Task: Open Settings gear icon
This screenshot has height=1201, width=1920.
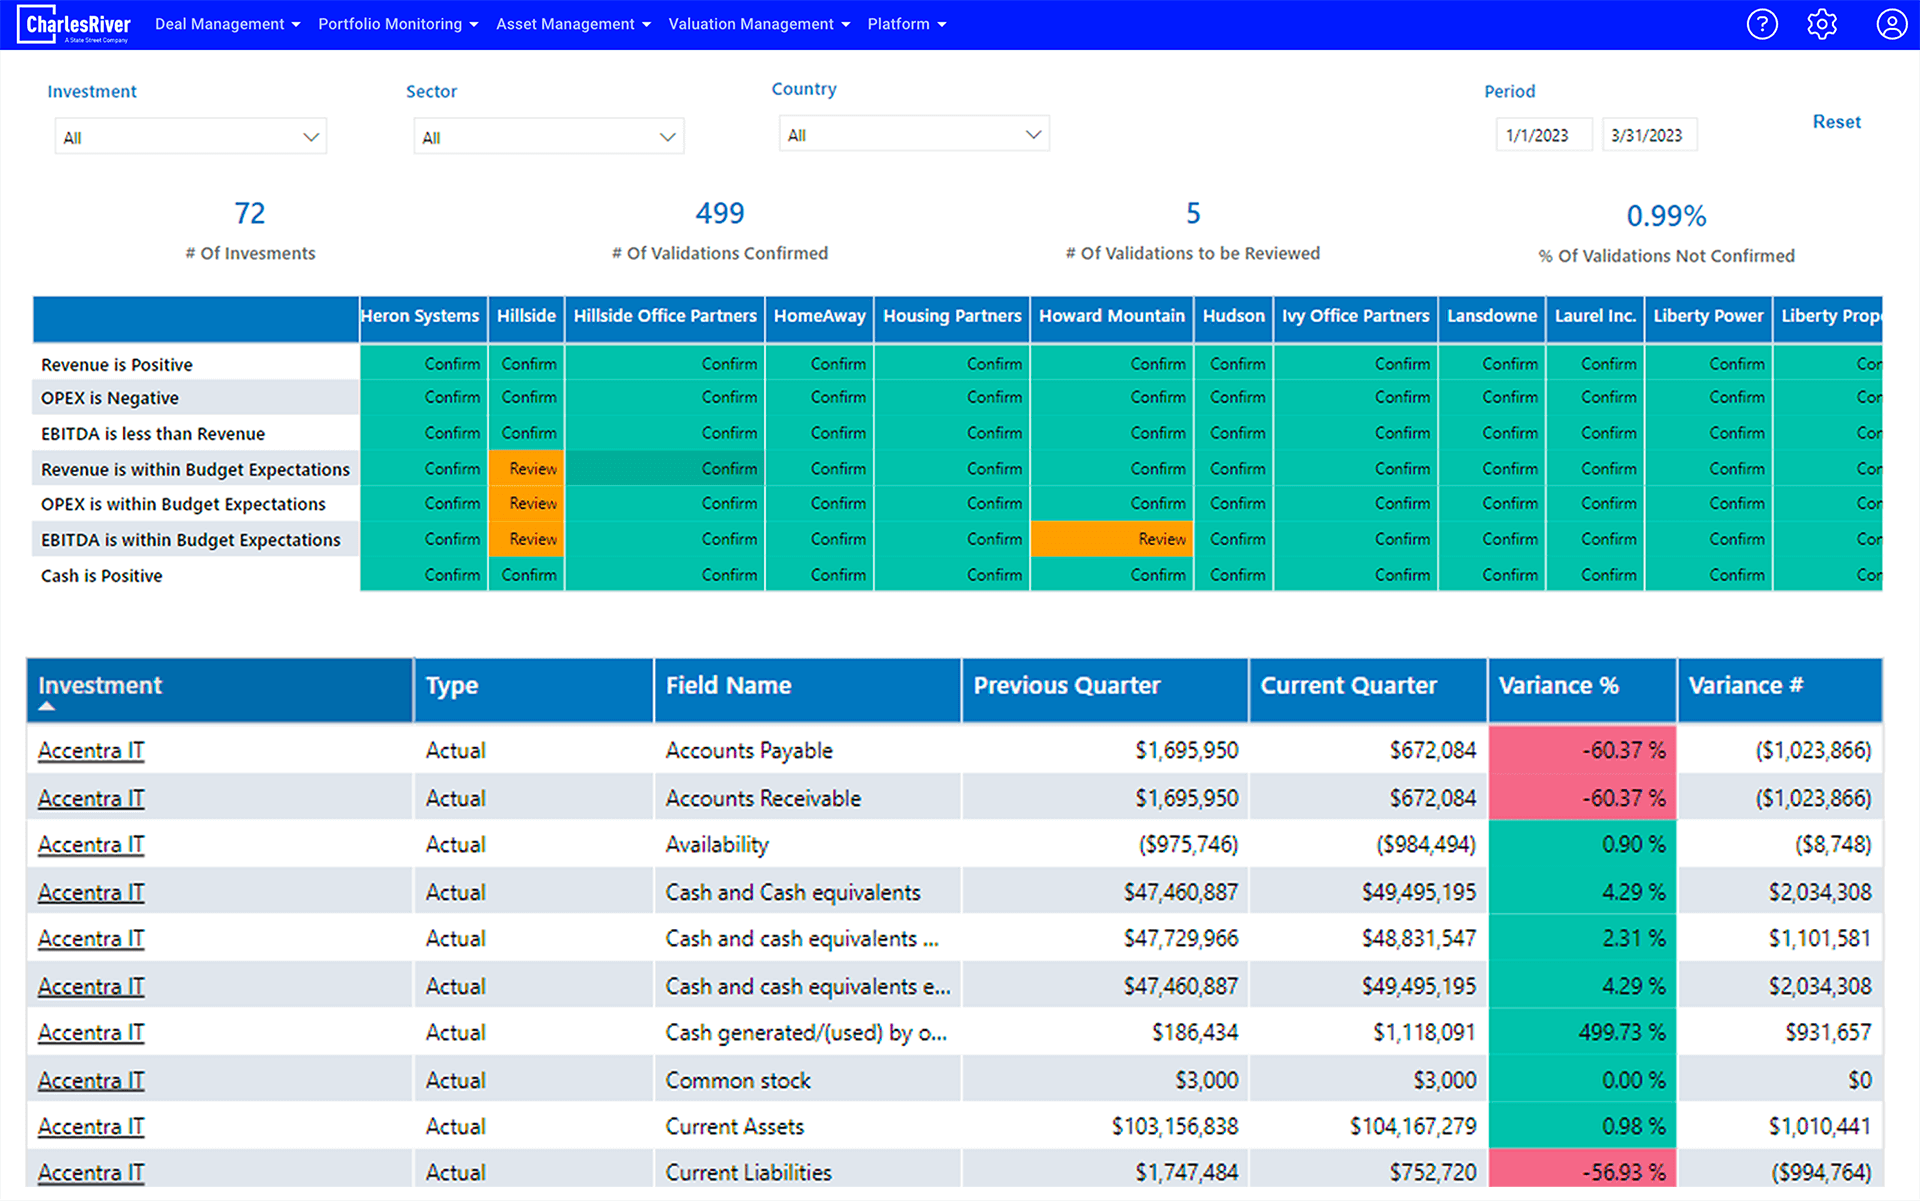Action: [x=1823, y=25]
